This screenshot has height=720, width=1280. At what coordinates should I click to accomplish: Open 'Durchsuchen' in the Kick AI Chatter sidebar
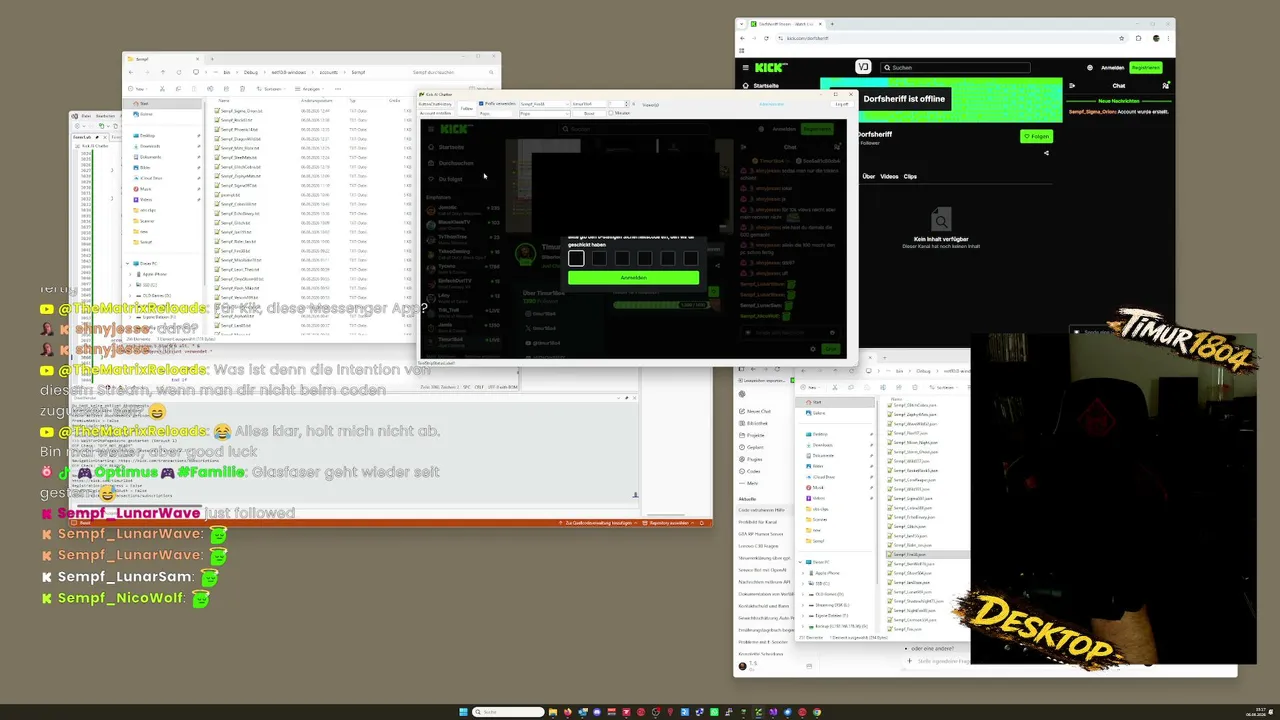pyautogui.click(x=452, y=163)
